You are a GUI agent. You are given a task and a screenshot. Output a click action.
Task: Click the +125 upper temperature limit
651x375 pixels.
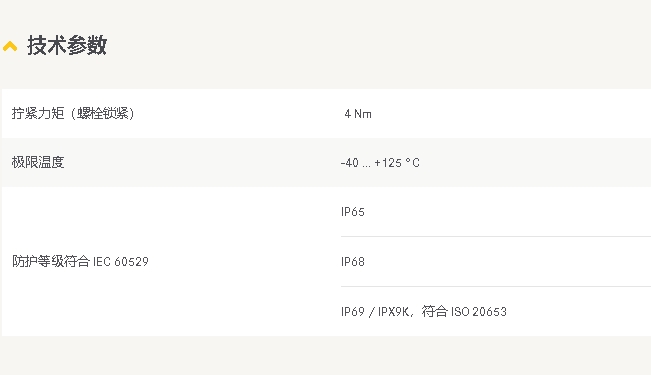coord(388,163)
